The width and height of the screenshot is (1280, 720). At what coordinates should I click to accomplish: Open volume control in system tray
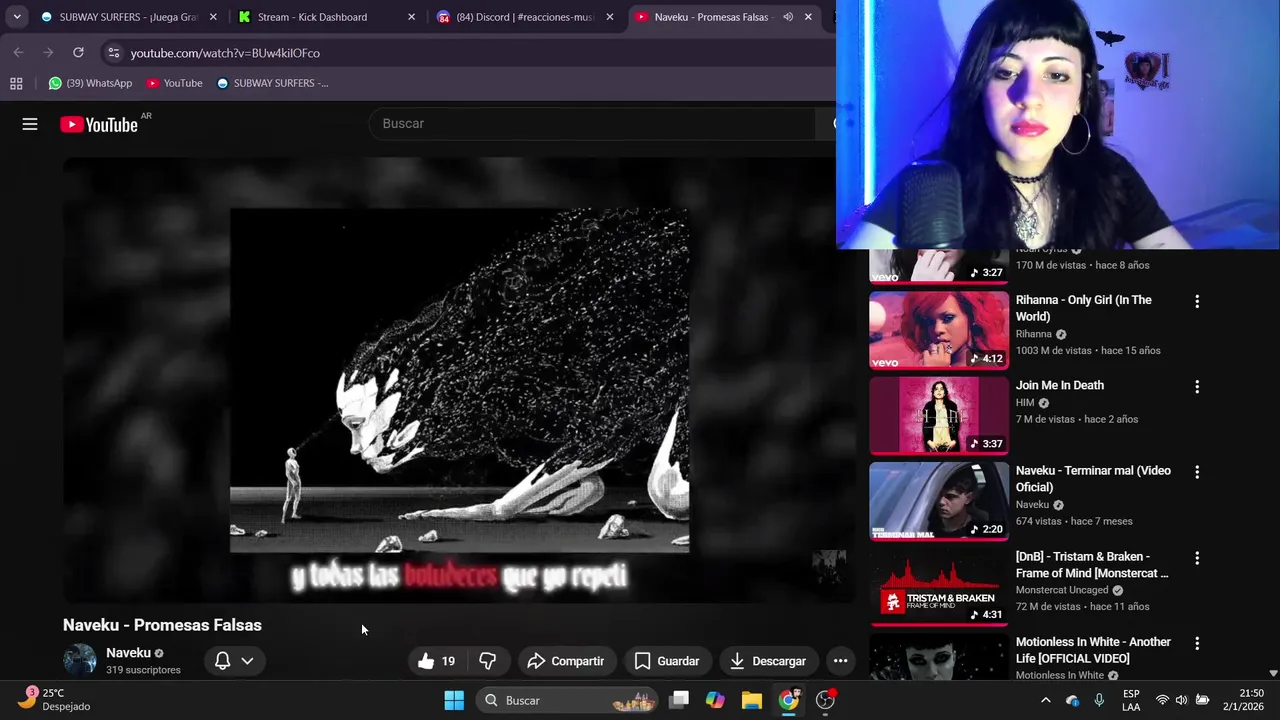coord(1181,700)
